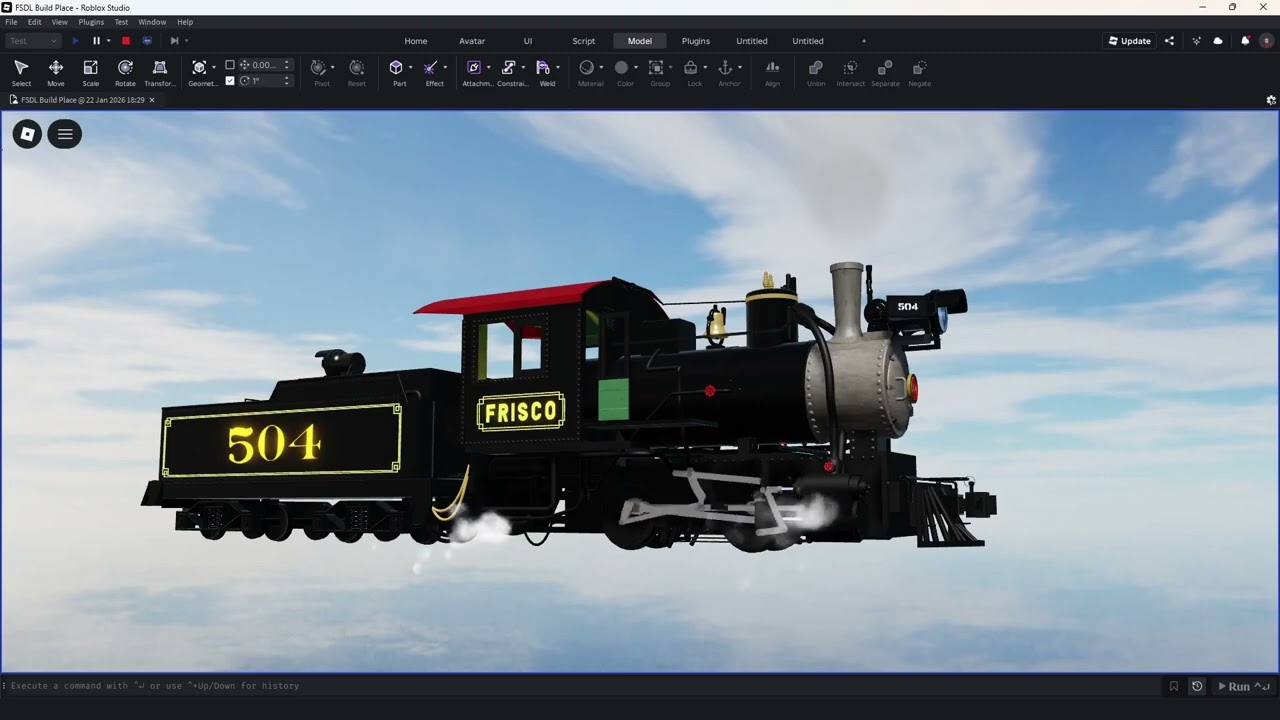Expand the pause options arrow
Viewport: 1280px width, 720px height.
(x=108, y=41)
